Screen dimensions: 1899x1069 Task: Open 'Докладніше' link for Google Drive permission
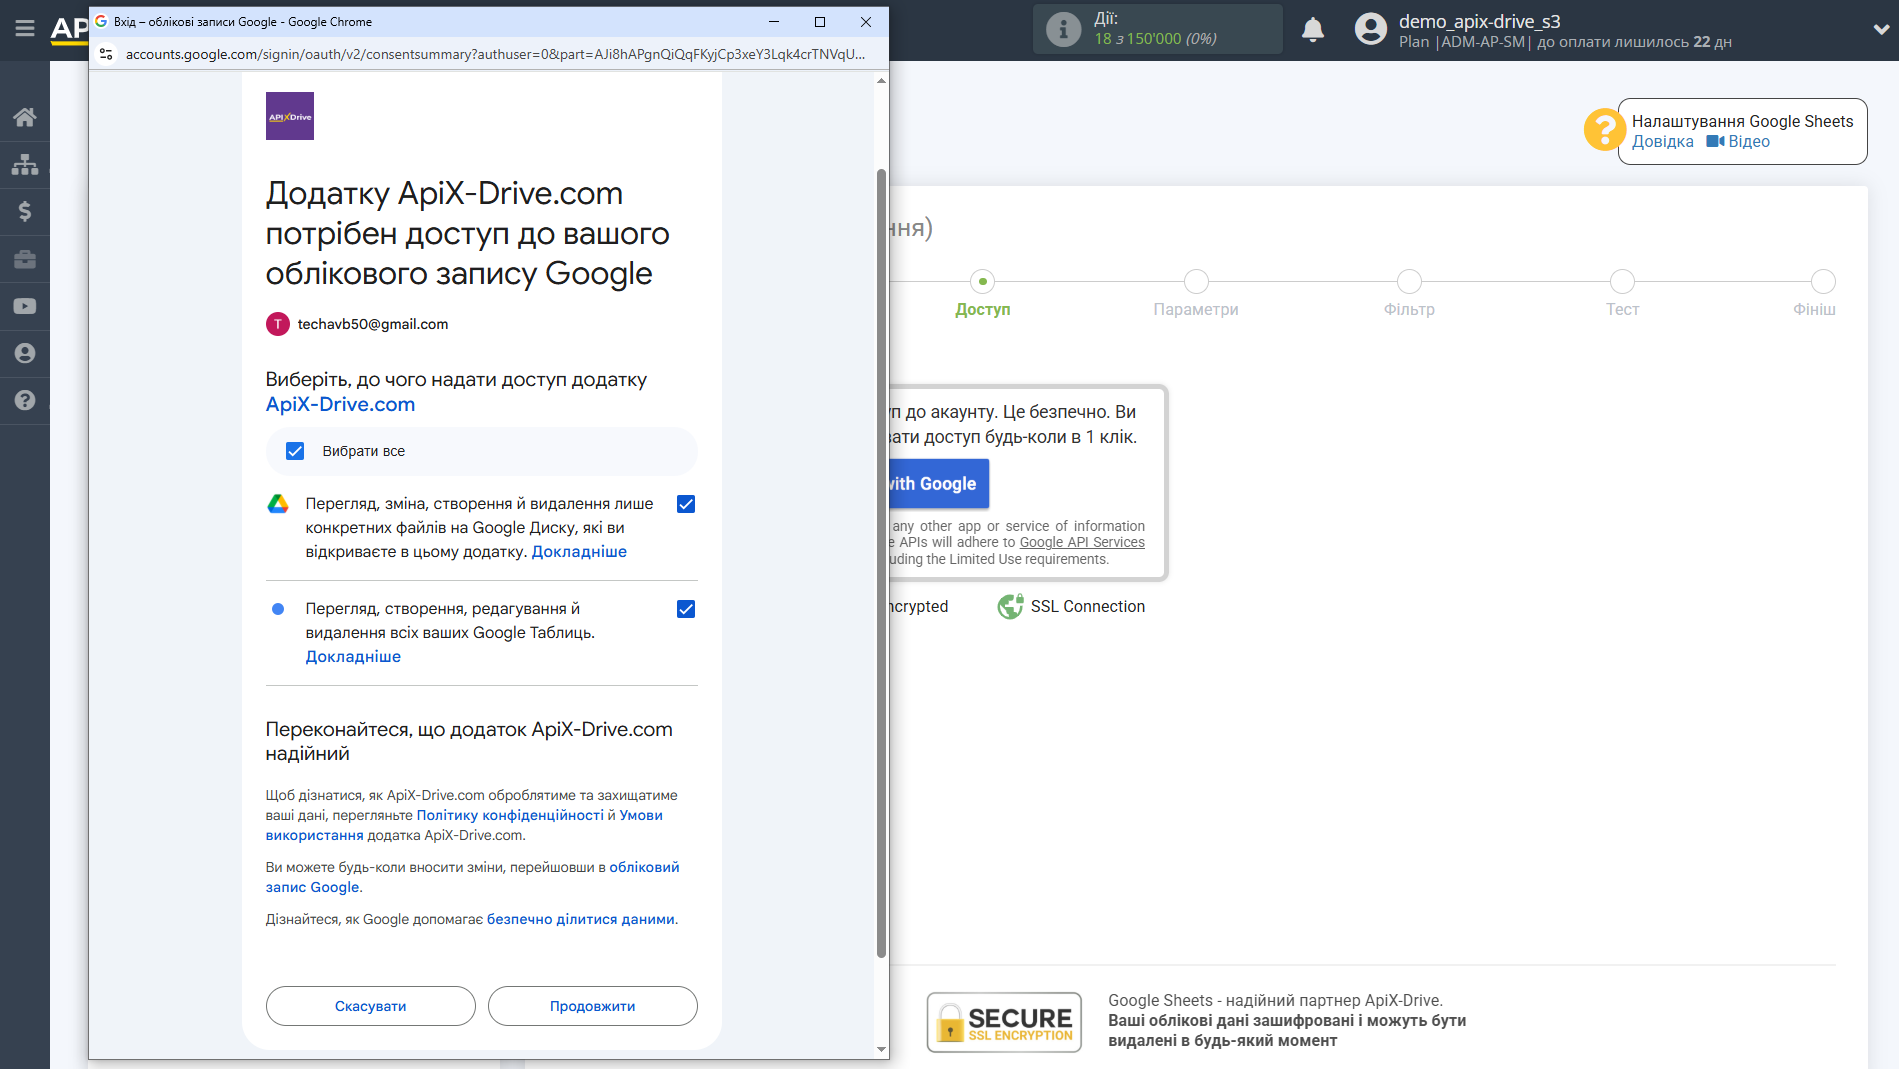[579, 552]
